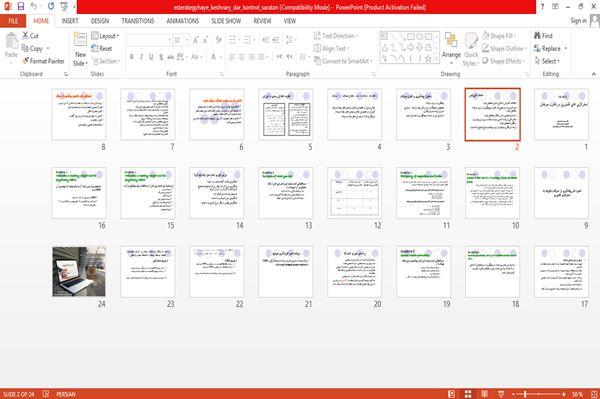
Task: Align text left in Paragraph group
Action: (x=232, y=57)
